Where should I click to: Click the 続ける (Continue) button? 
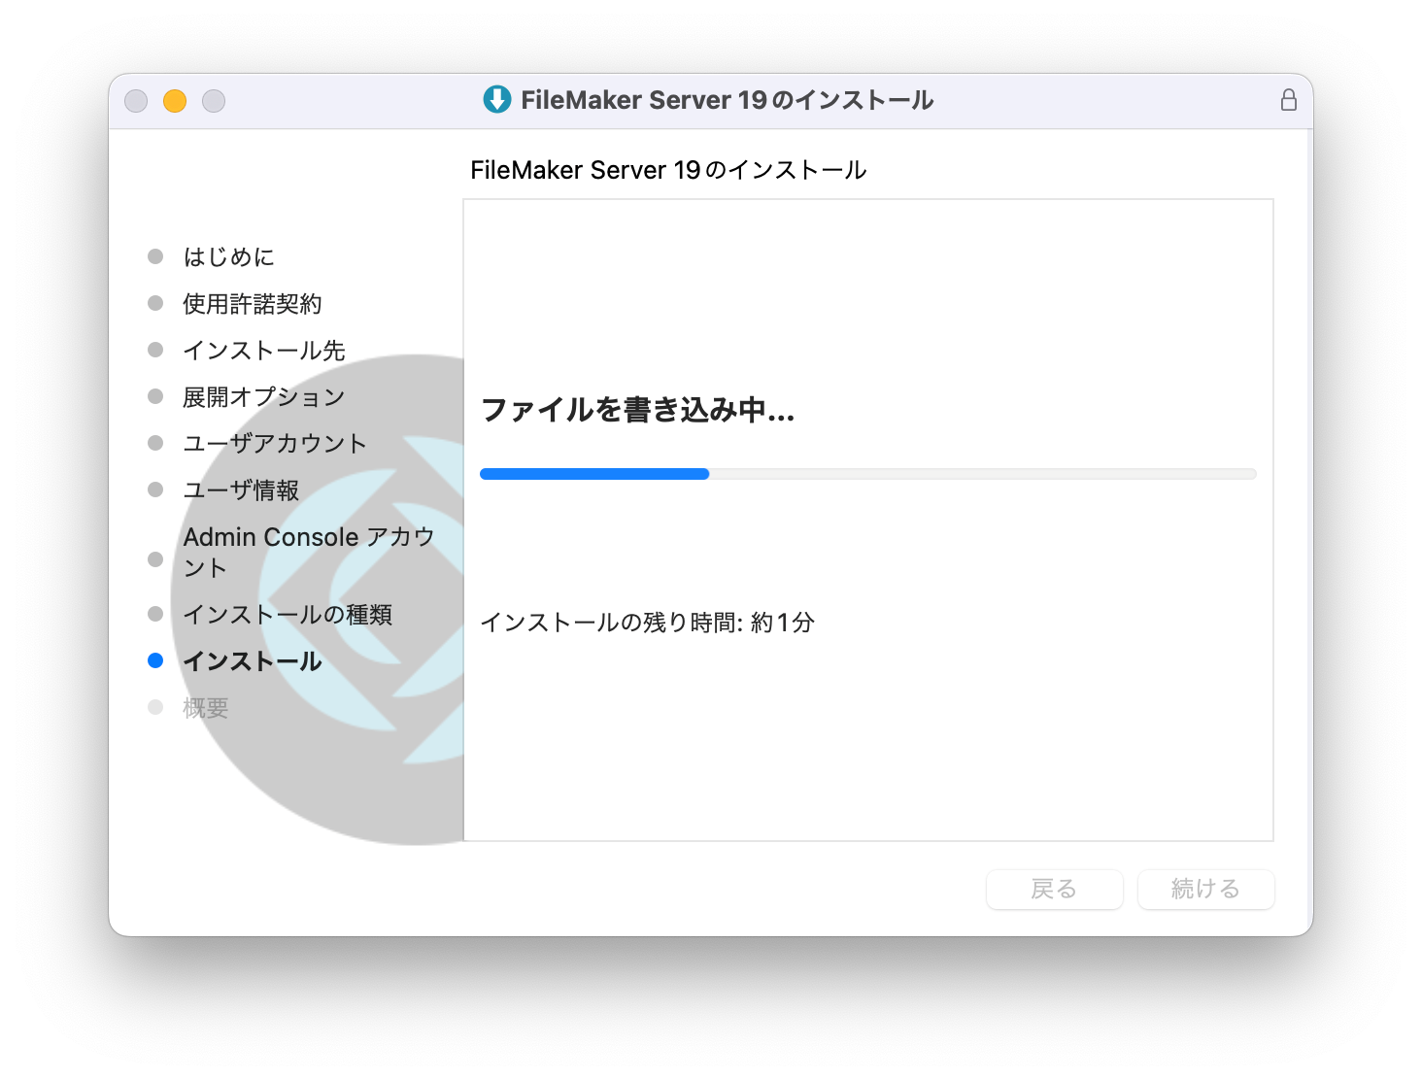pos(1205,889)
